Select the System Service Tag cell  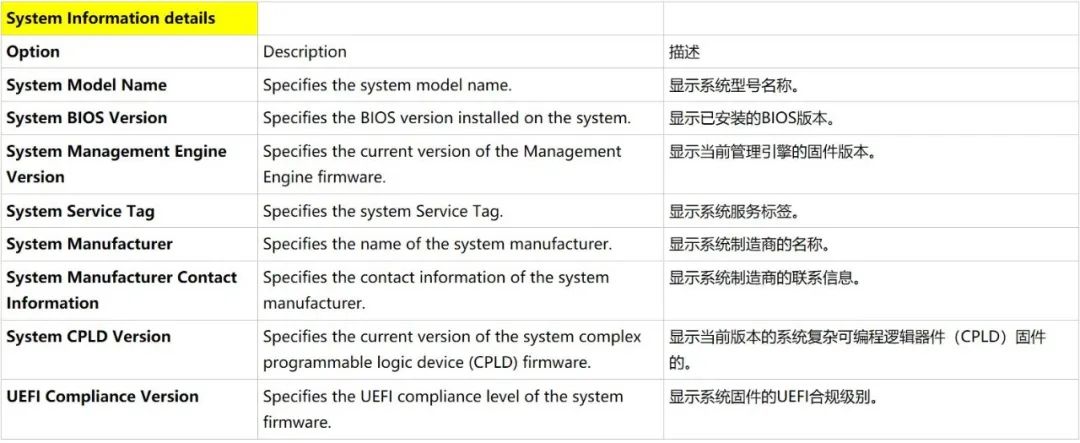(129, 211)
